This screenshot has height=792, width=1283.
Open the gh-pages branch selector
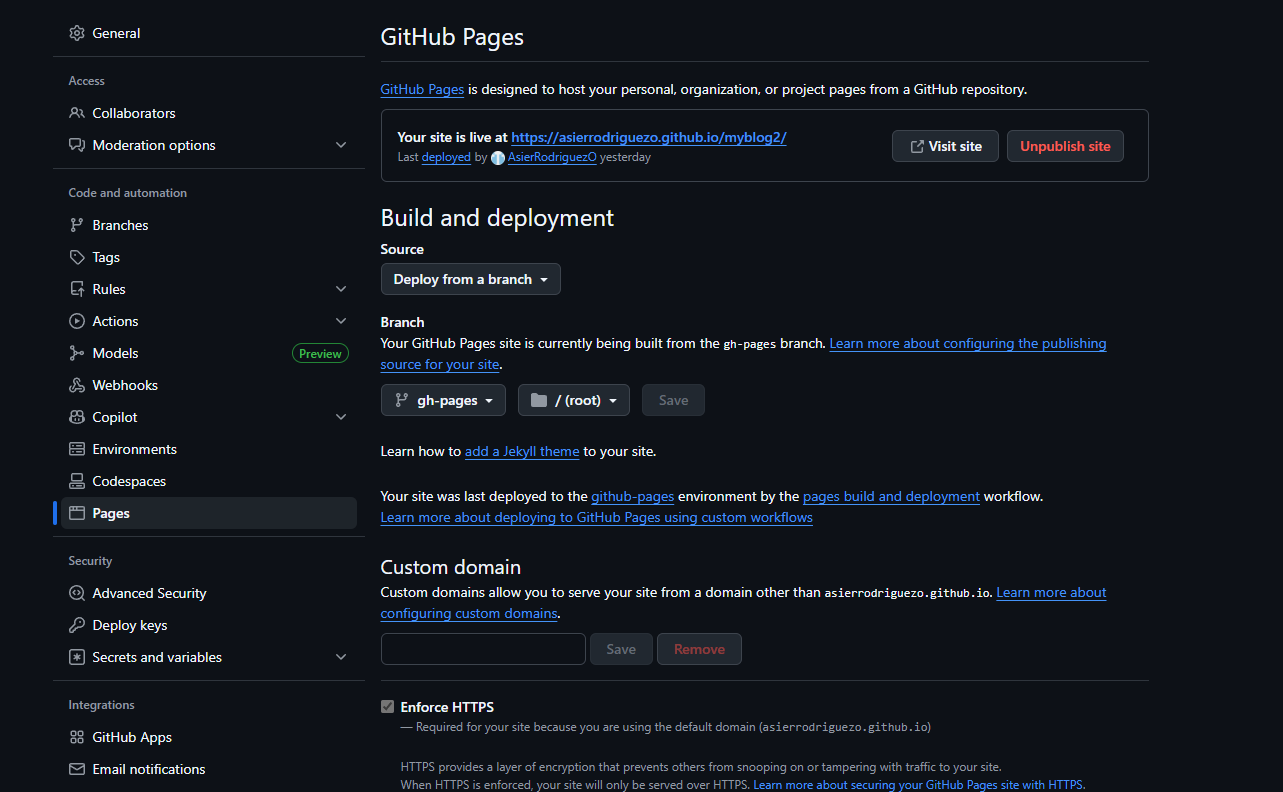(x=443, y=400)
